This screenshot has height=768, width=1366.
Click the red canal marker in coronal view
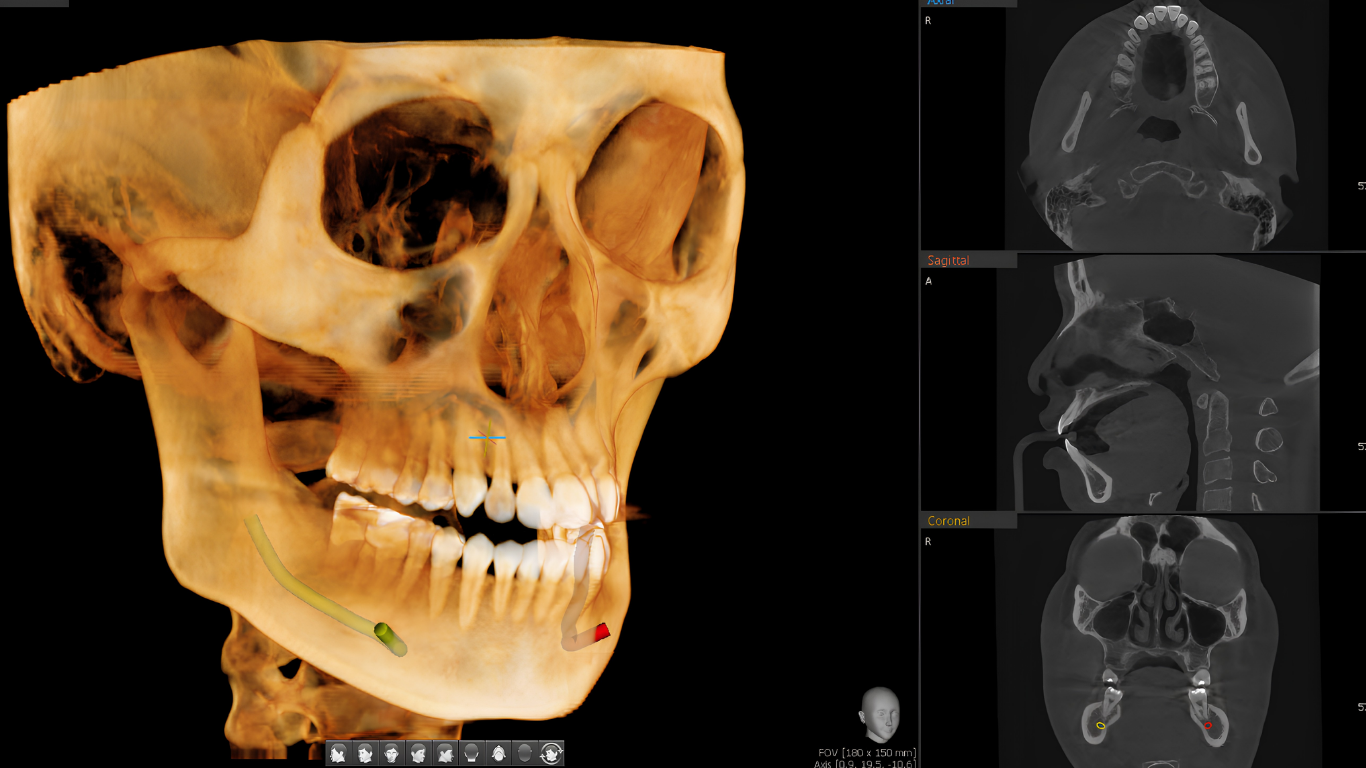tap(1208, 725)
